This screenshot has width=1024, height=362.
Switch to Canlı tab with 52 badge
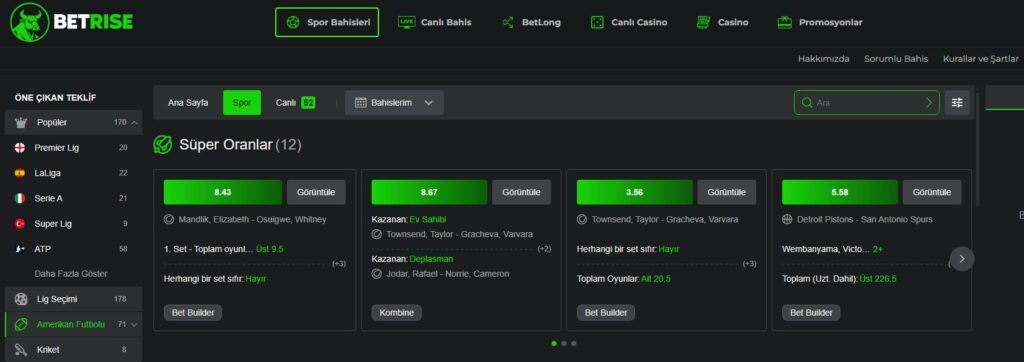295,103
